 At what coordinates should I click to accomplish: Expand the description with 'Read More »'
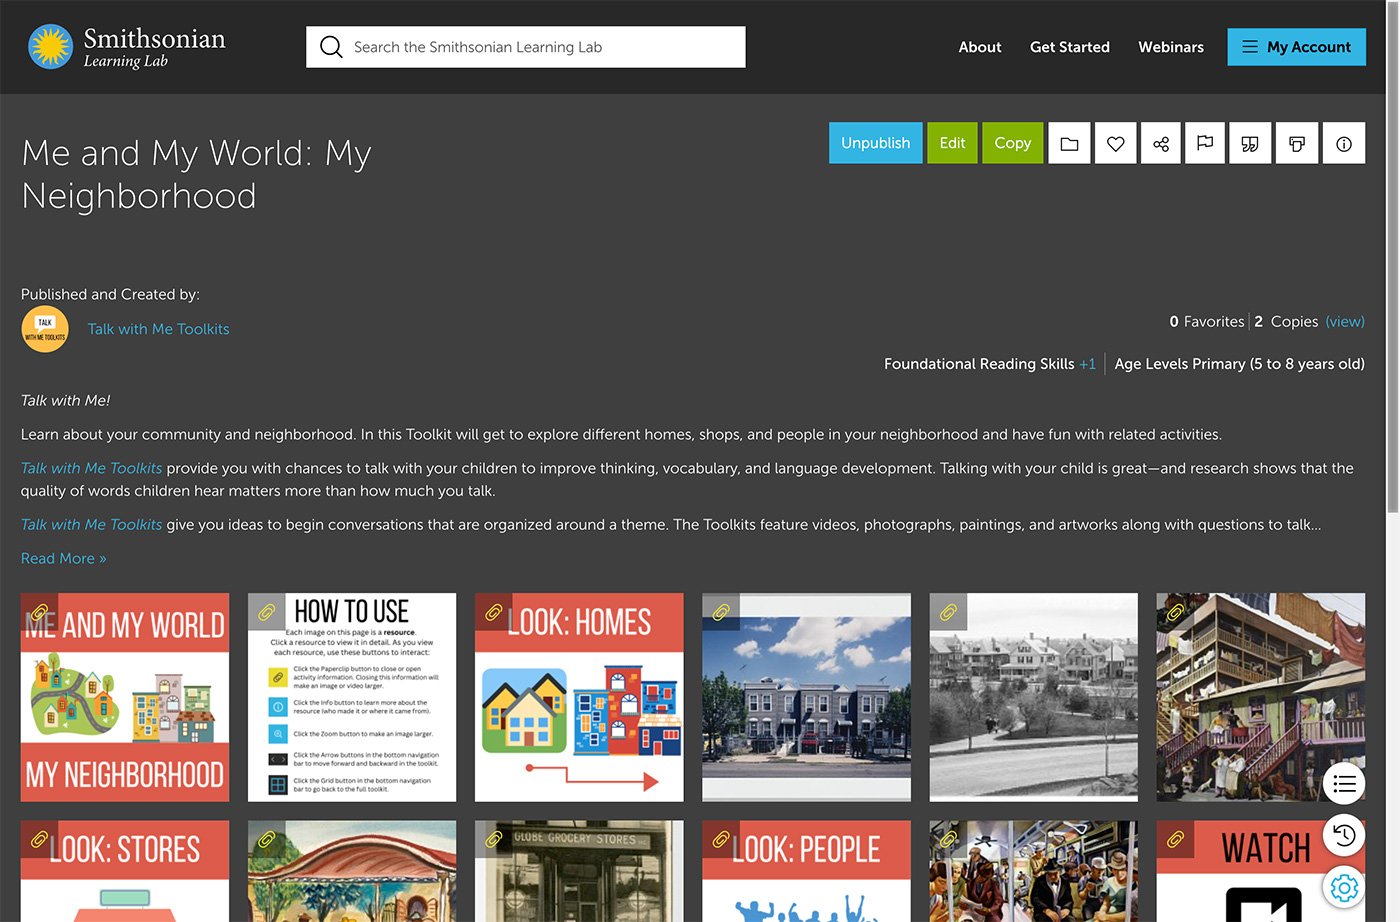coord(63,558)
